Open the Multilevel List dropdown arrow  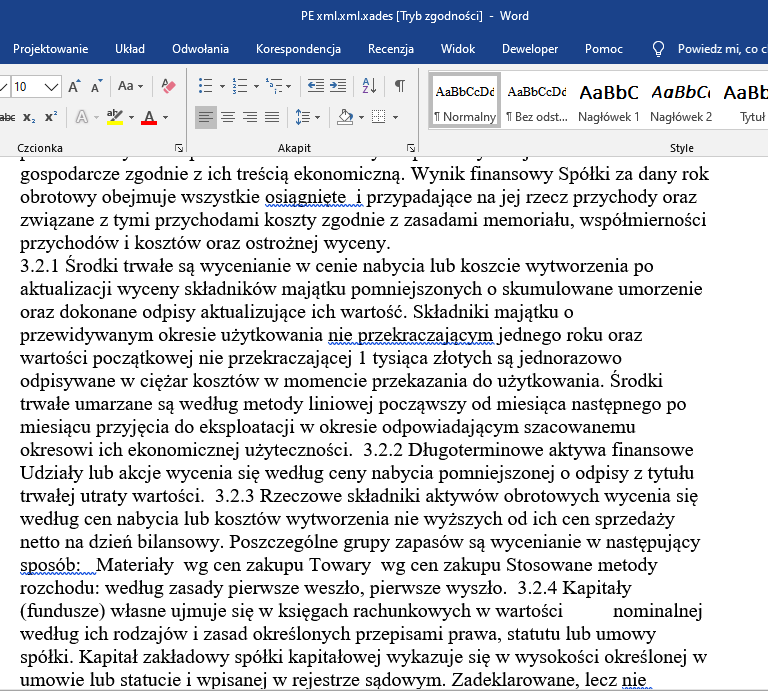[289, 87]
